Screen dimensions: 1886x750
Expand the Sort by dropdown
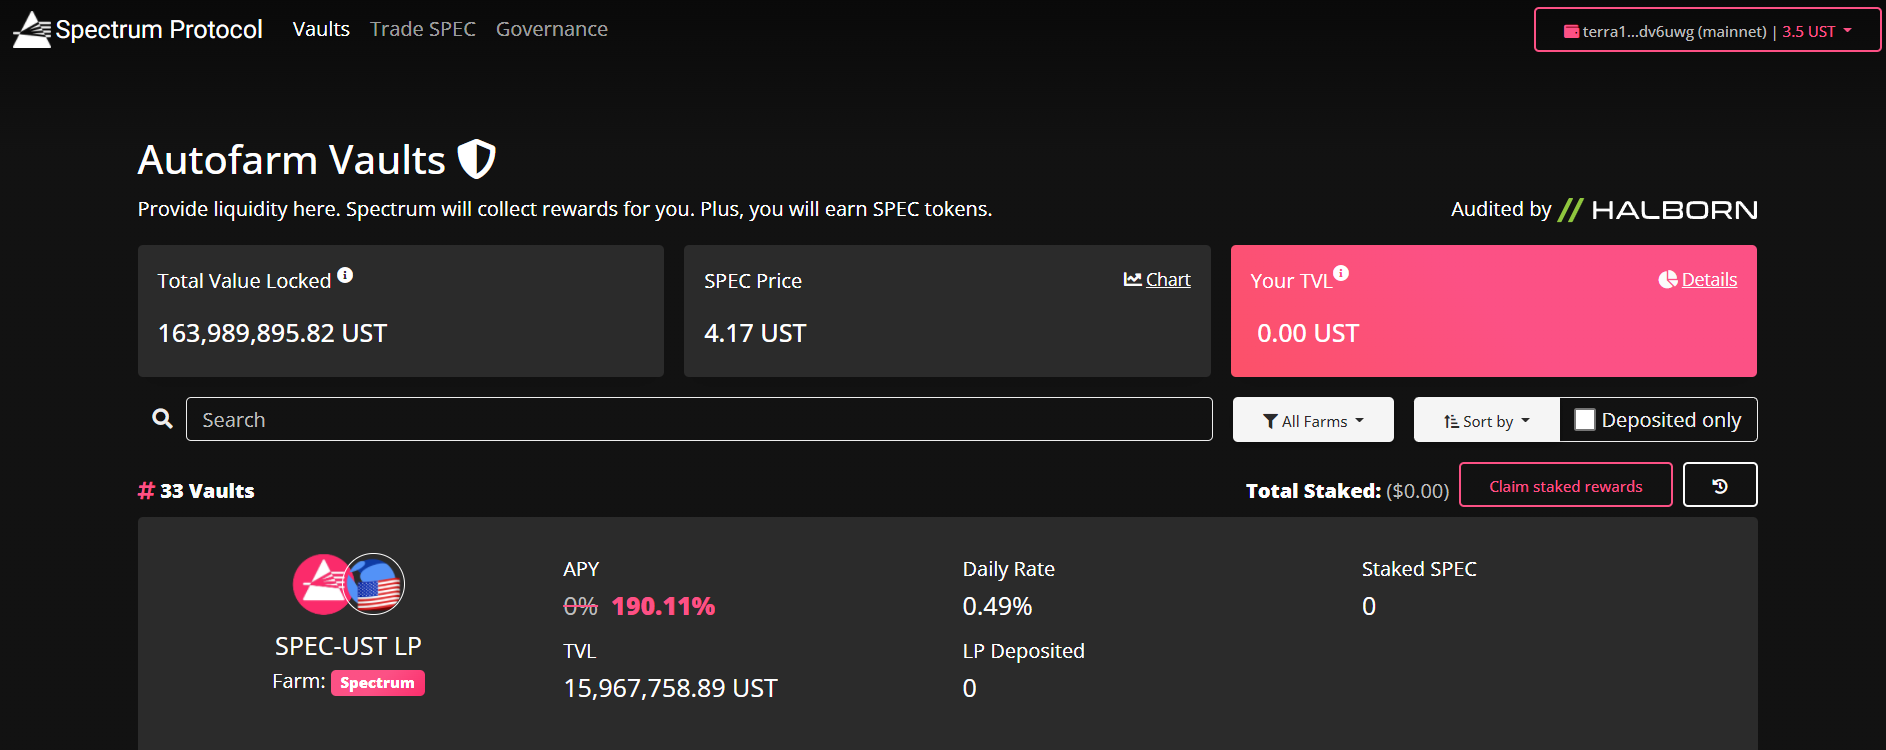tap(1487, 420)
